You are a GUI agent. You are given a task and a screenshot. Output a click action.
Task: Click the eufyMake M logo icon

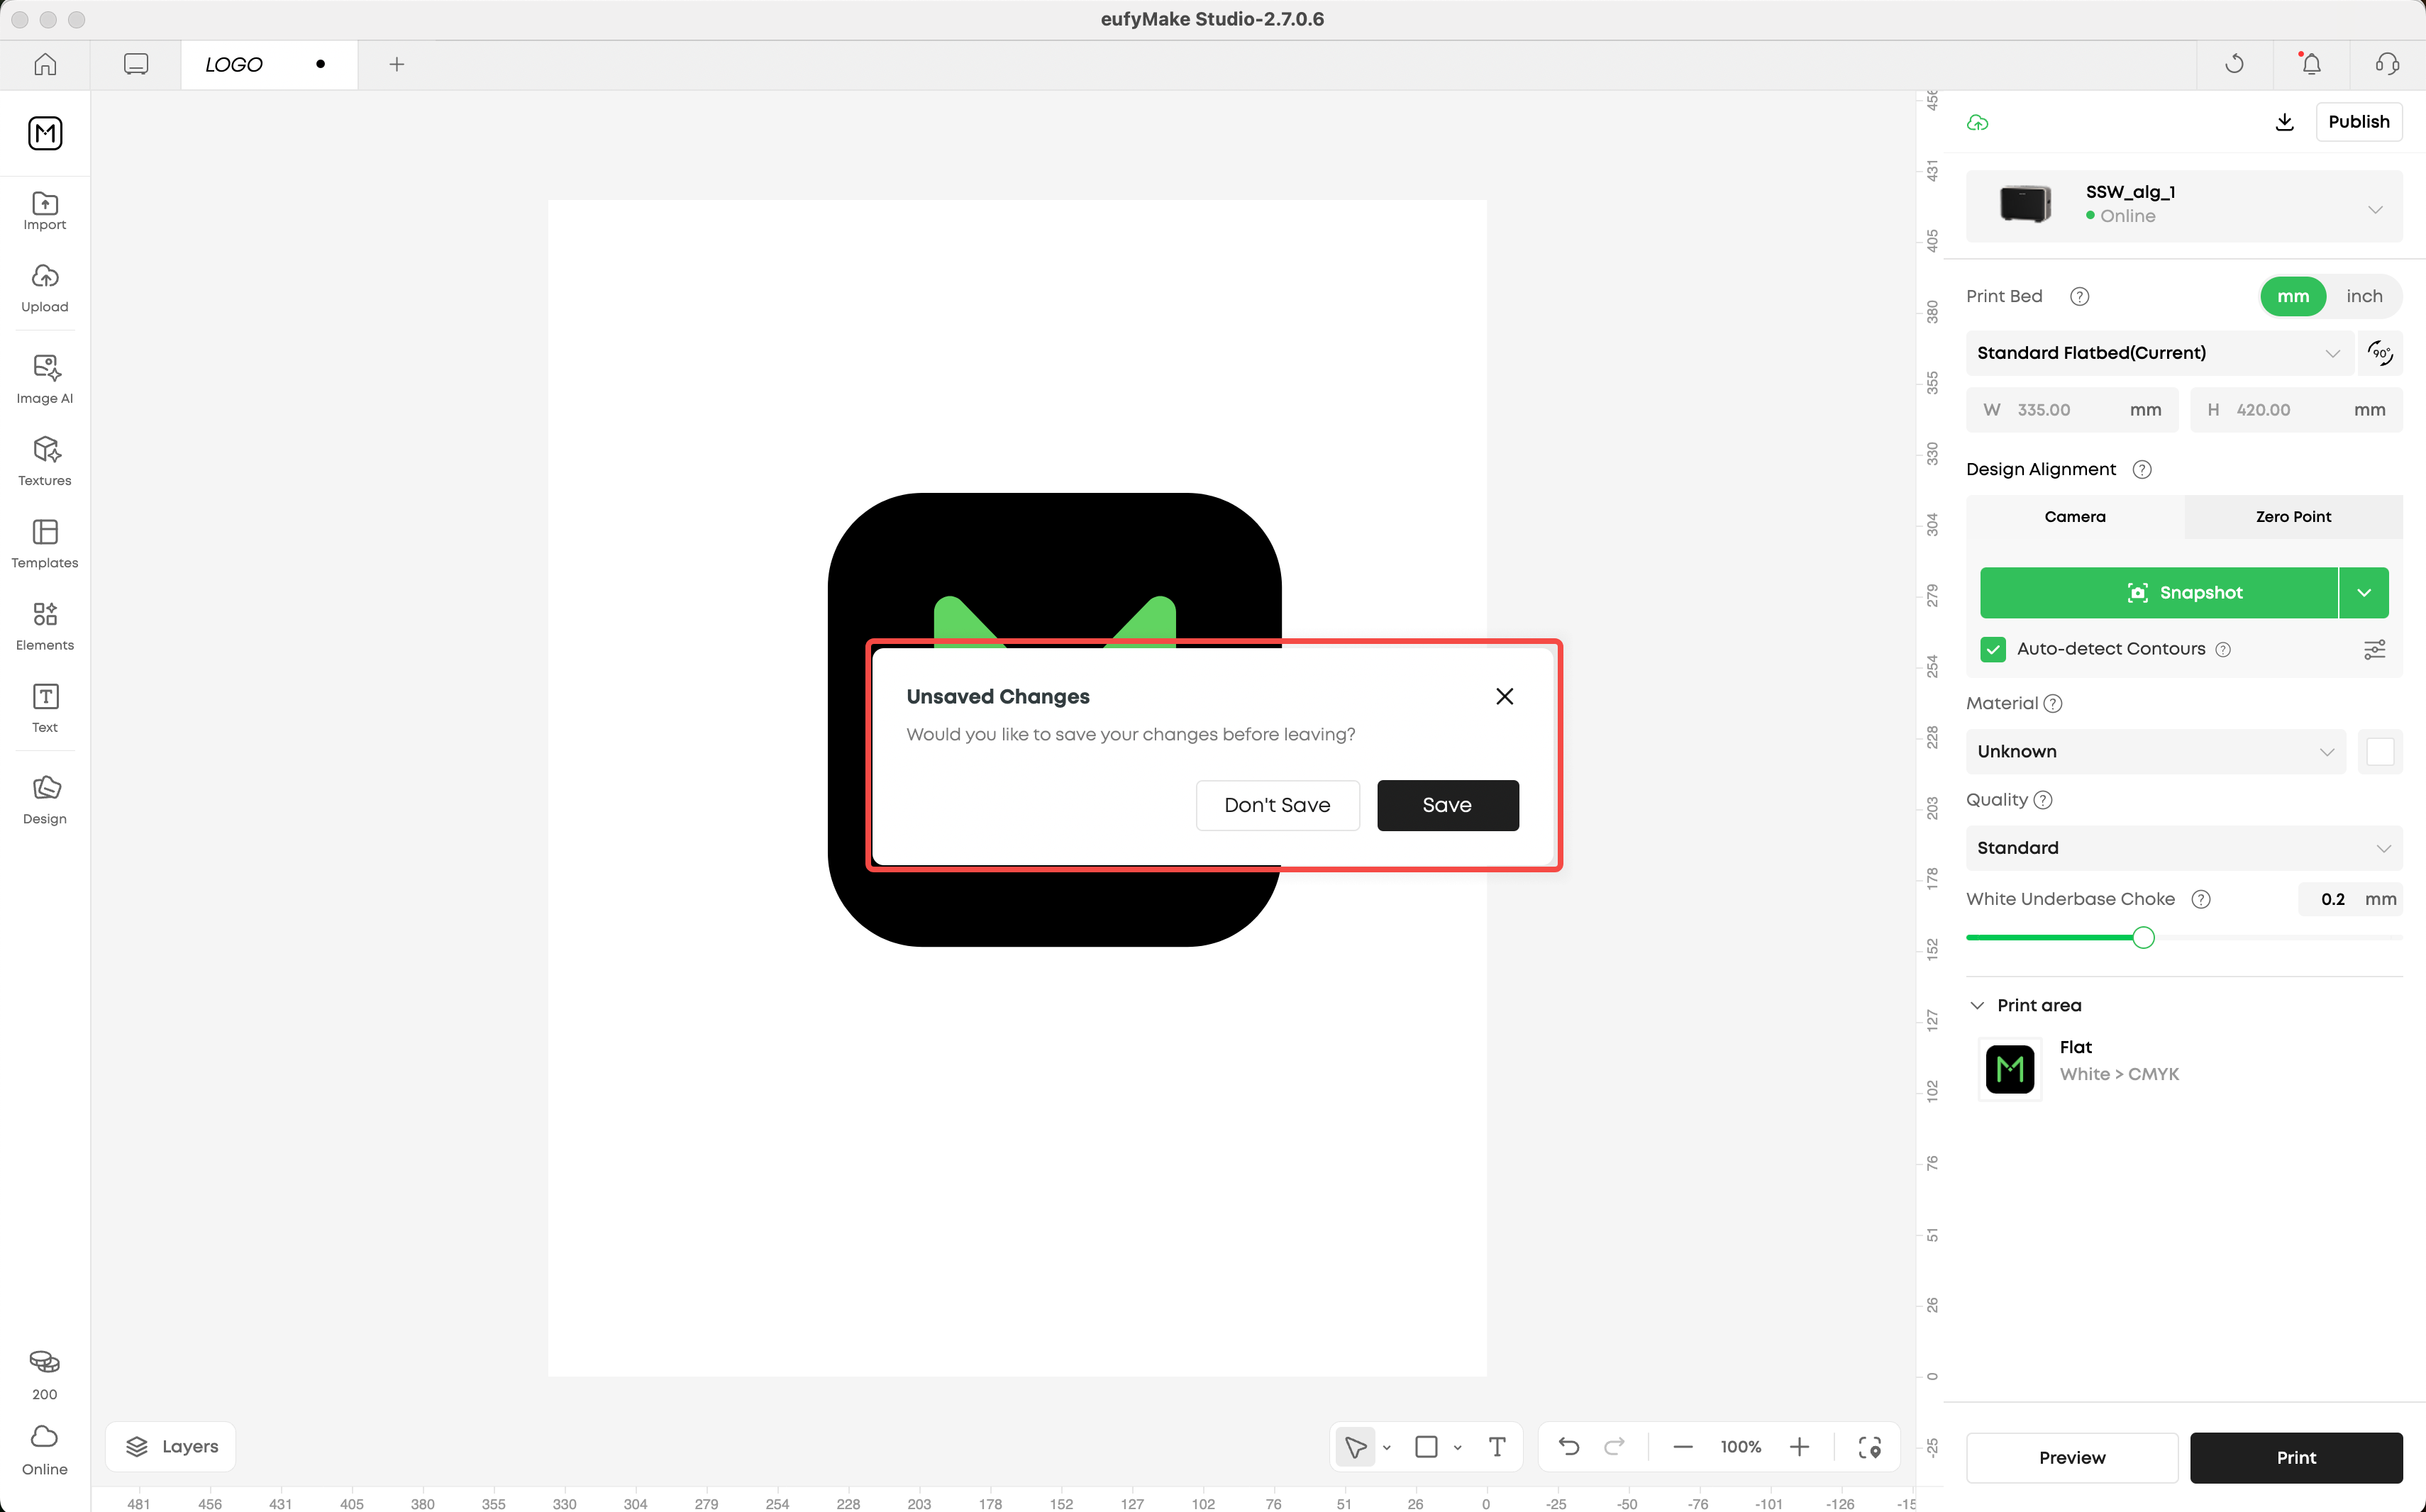(45, 133)
